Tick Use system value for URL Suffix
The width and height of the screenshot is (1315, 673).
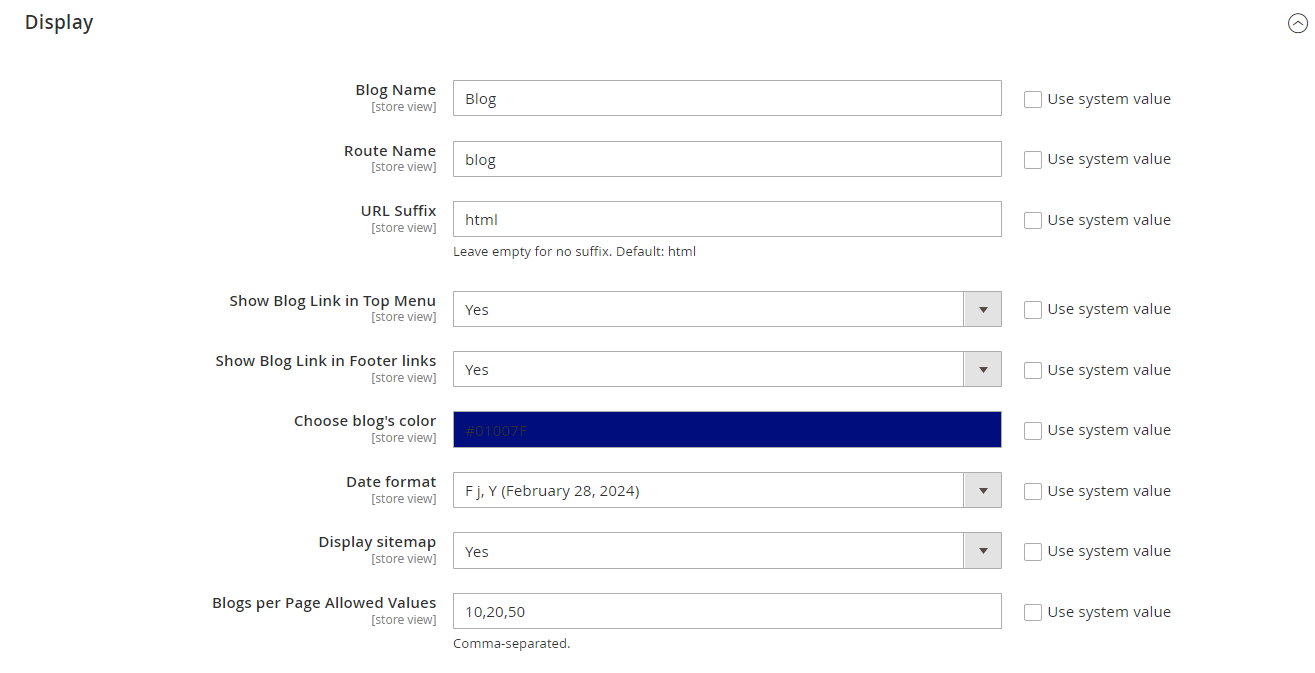pyautogui.click(x=1033, y=220)
